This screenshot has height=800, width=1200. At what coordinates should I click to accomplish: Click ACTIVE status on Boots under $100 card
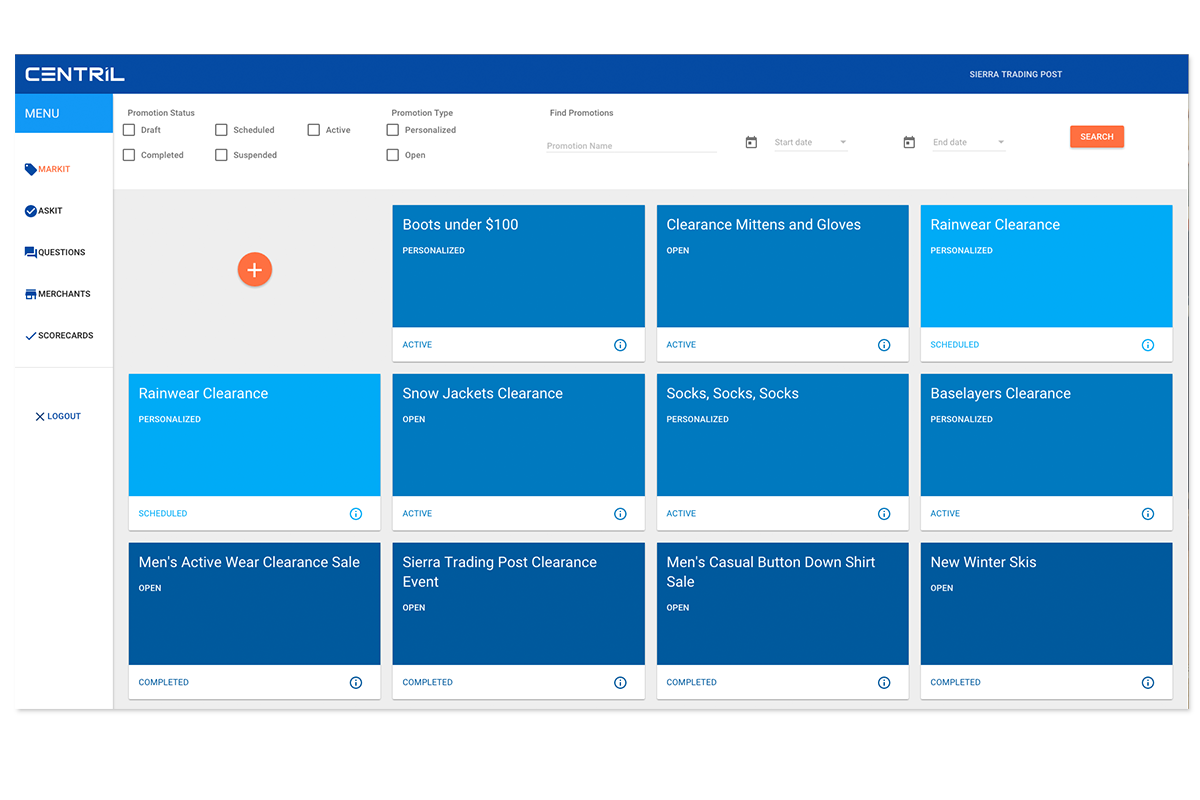pyautogui.click(x=417, y=345)
